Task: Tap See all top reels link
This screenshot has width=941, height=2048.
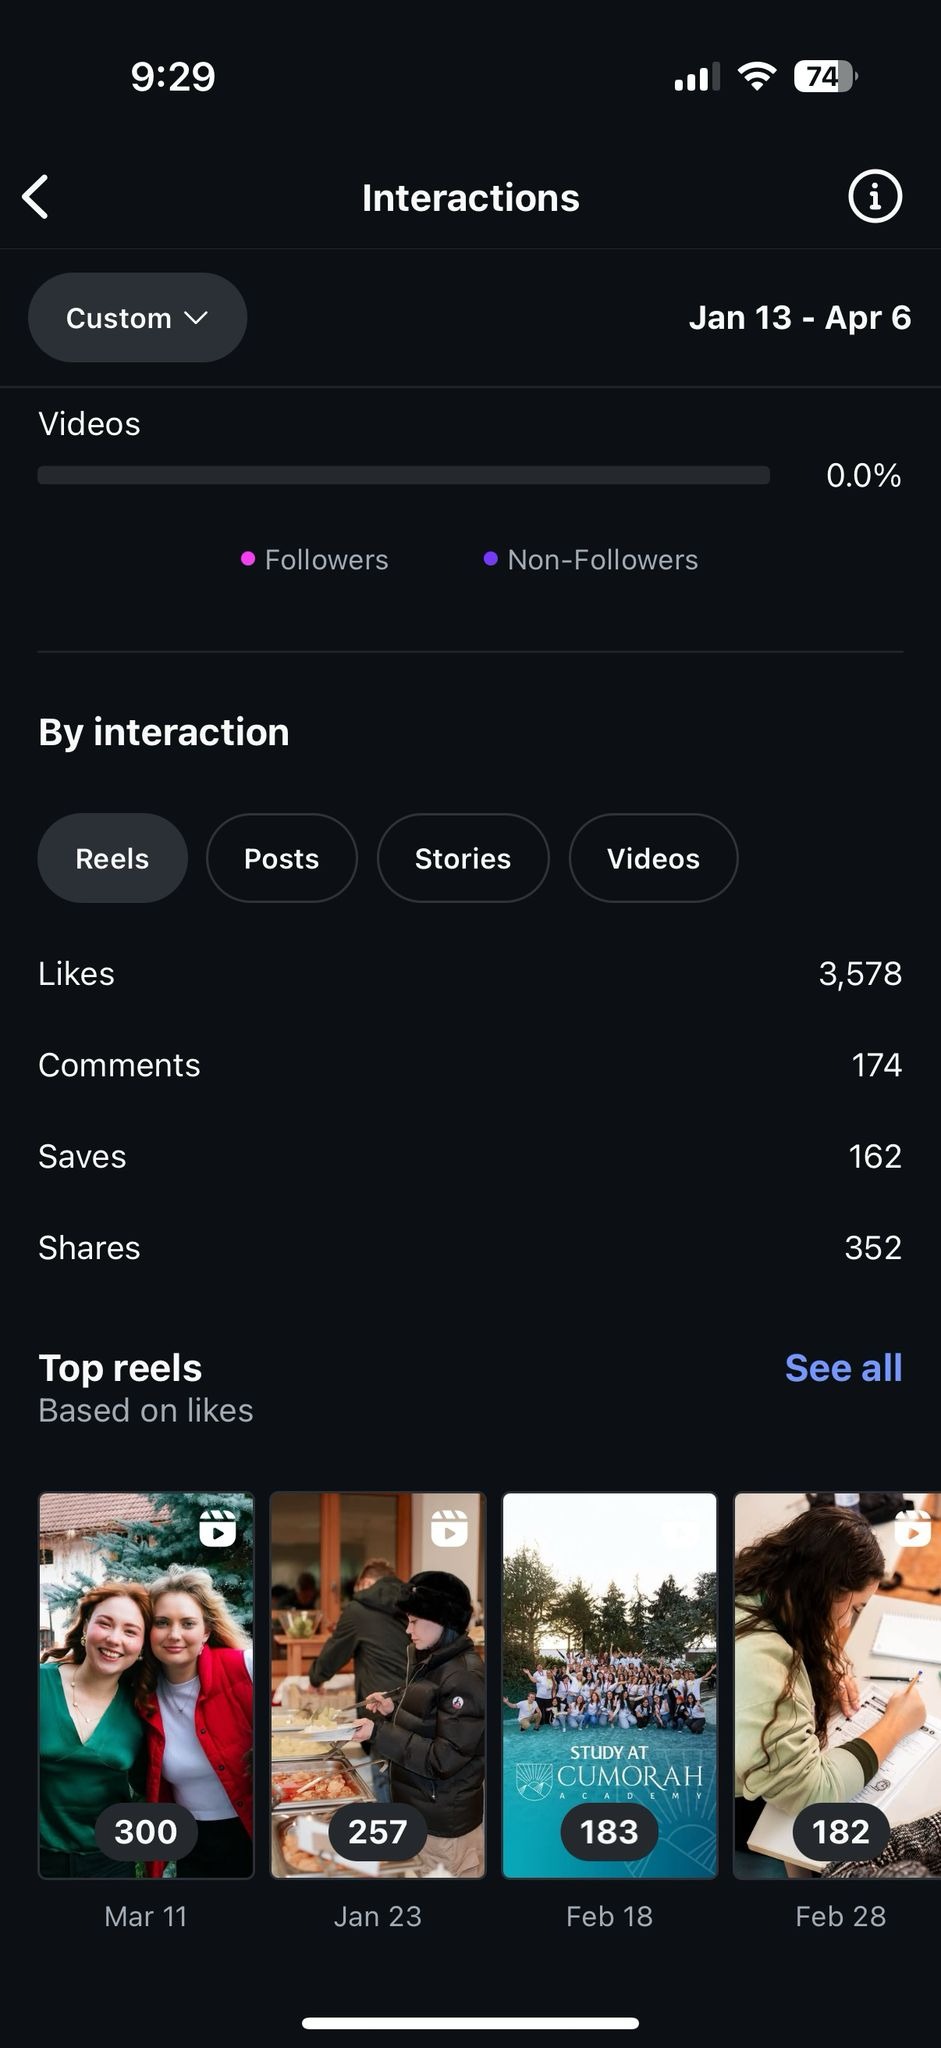Action: (843, 1368)
